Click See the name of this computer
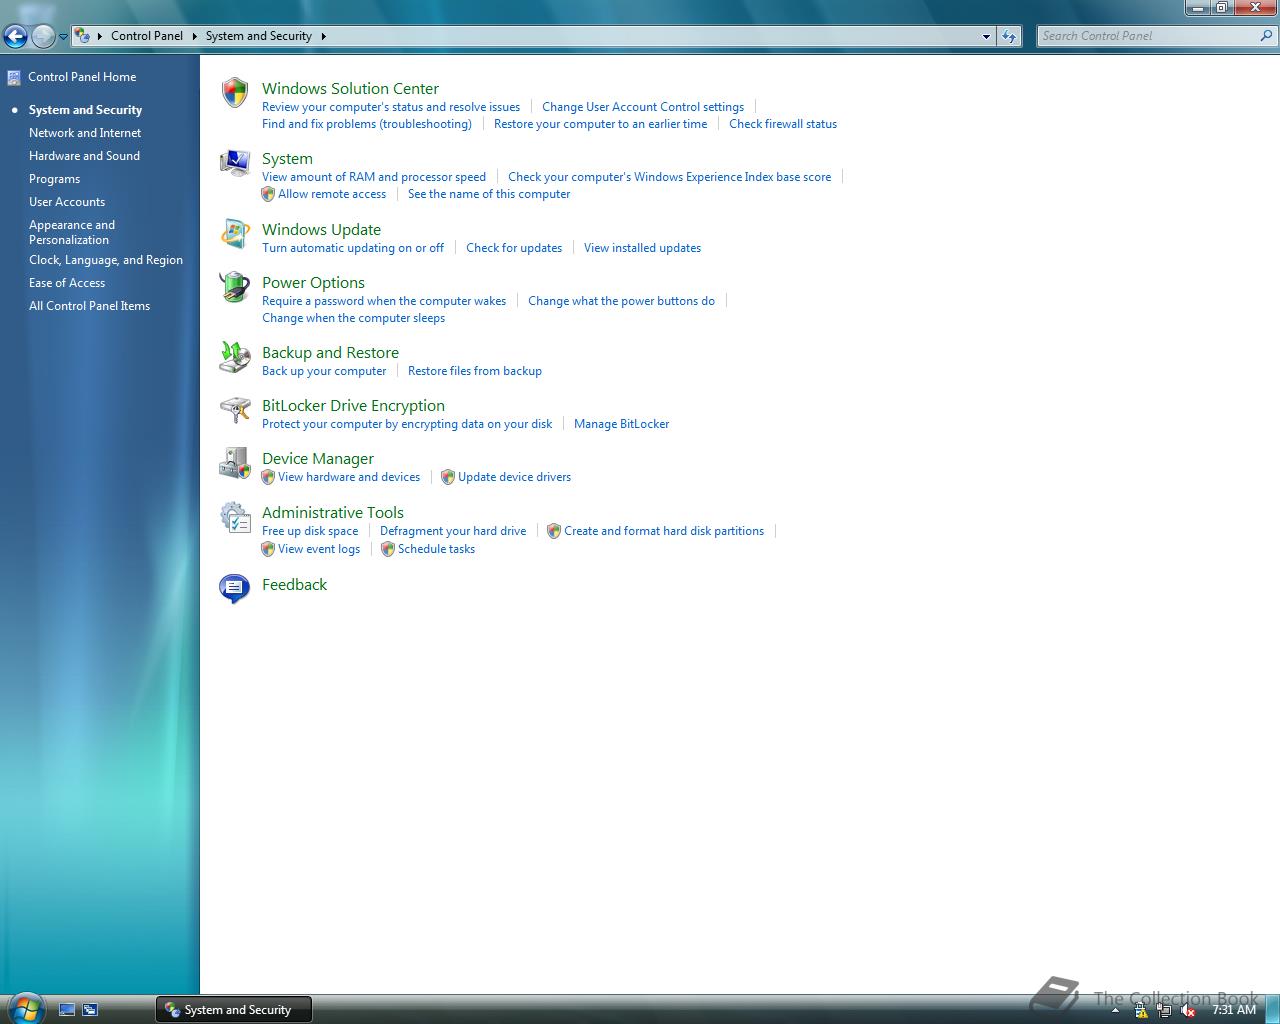The width and height of the screenshot is (1280, 1024). coord(489,194)
